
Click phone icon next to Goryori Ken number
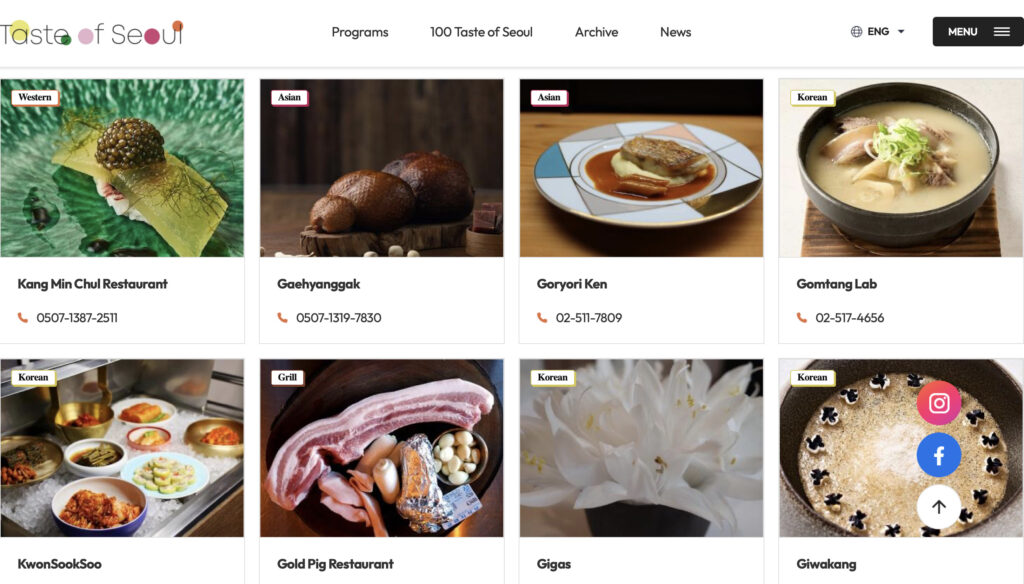point(542,317)
